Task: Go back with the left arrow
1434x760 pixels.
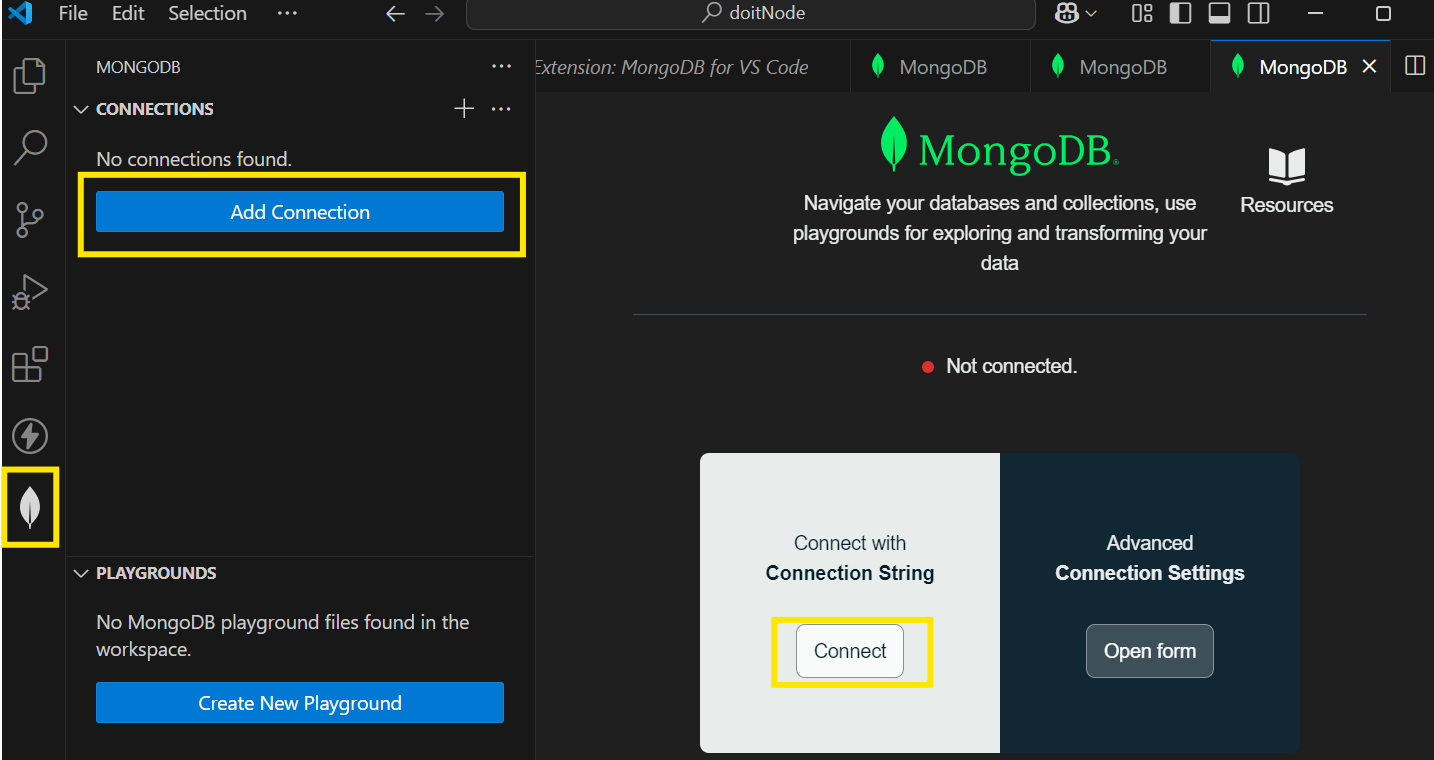Action: (396, 14)
